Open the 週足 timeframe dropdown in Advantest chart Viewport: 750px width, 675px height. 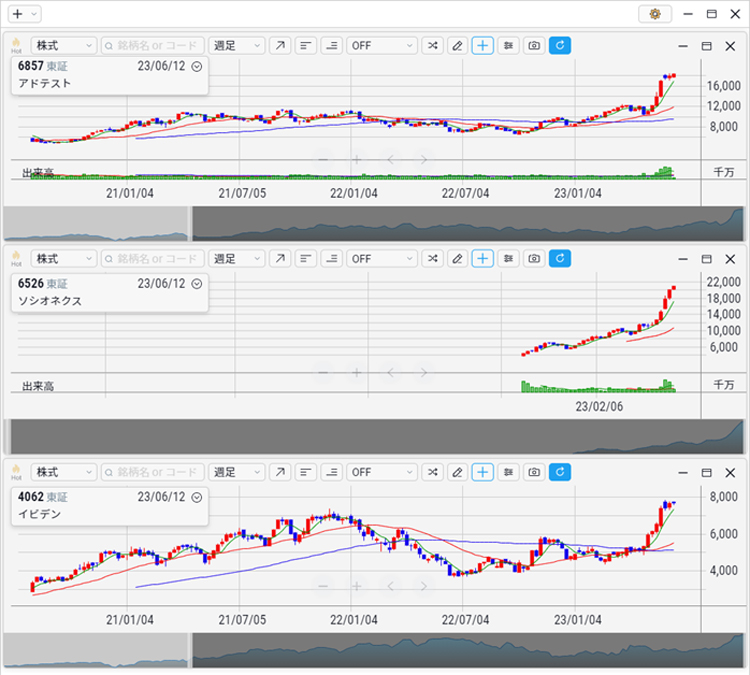(x=237, y=46)
